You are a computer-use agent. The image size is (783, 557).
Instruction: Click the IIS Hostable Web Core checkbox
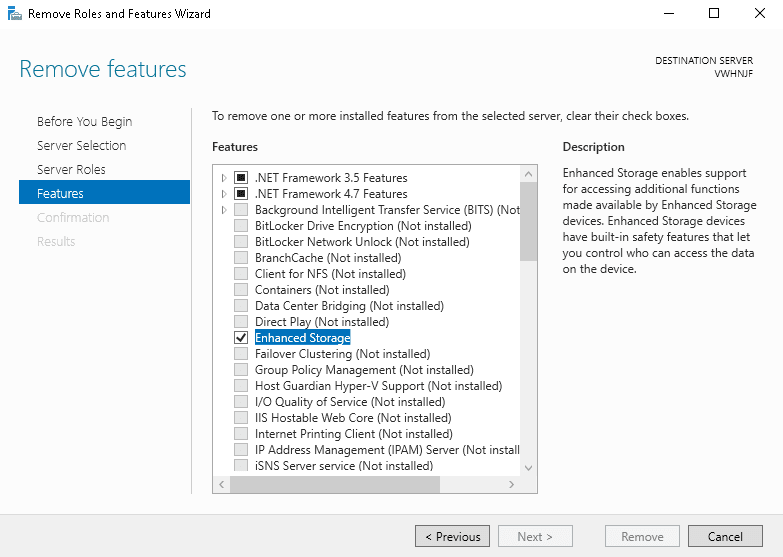[x=241, y=418]
